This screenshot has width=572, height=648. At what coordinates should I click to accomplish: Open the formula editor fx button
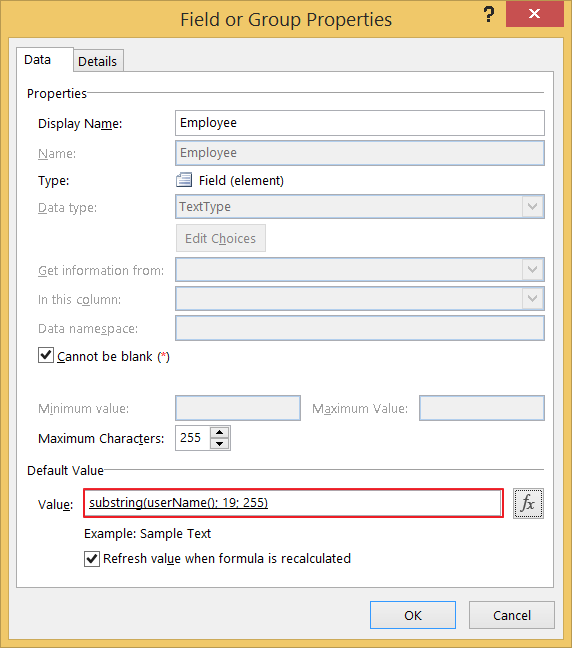[x=528, y=503]
